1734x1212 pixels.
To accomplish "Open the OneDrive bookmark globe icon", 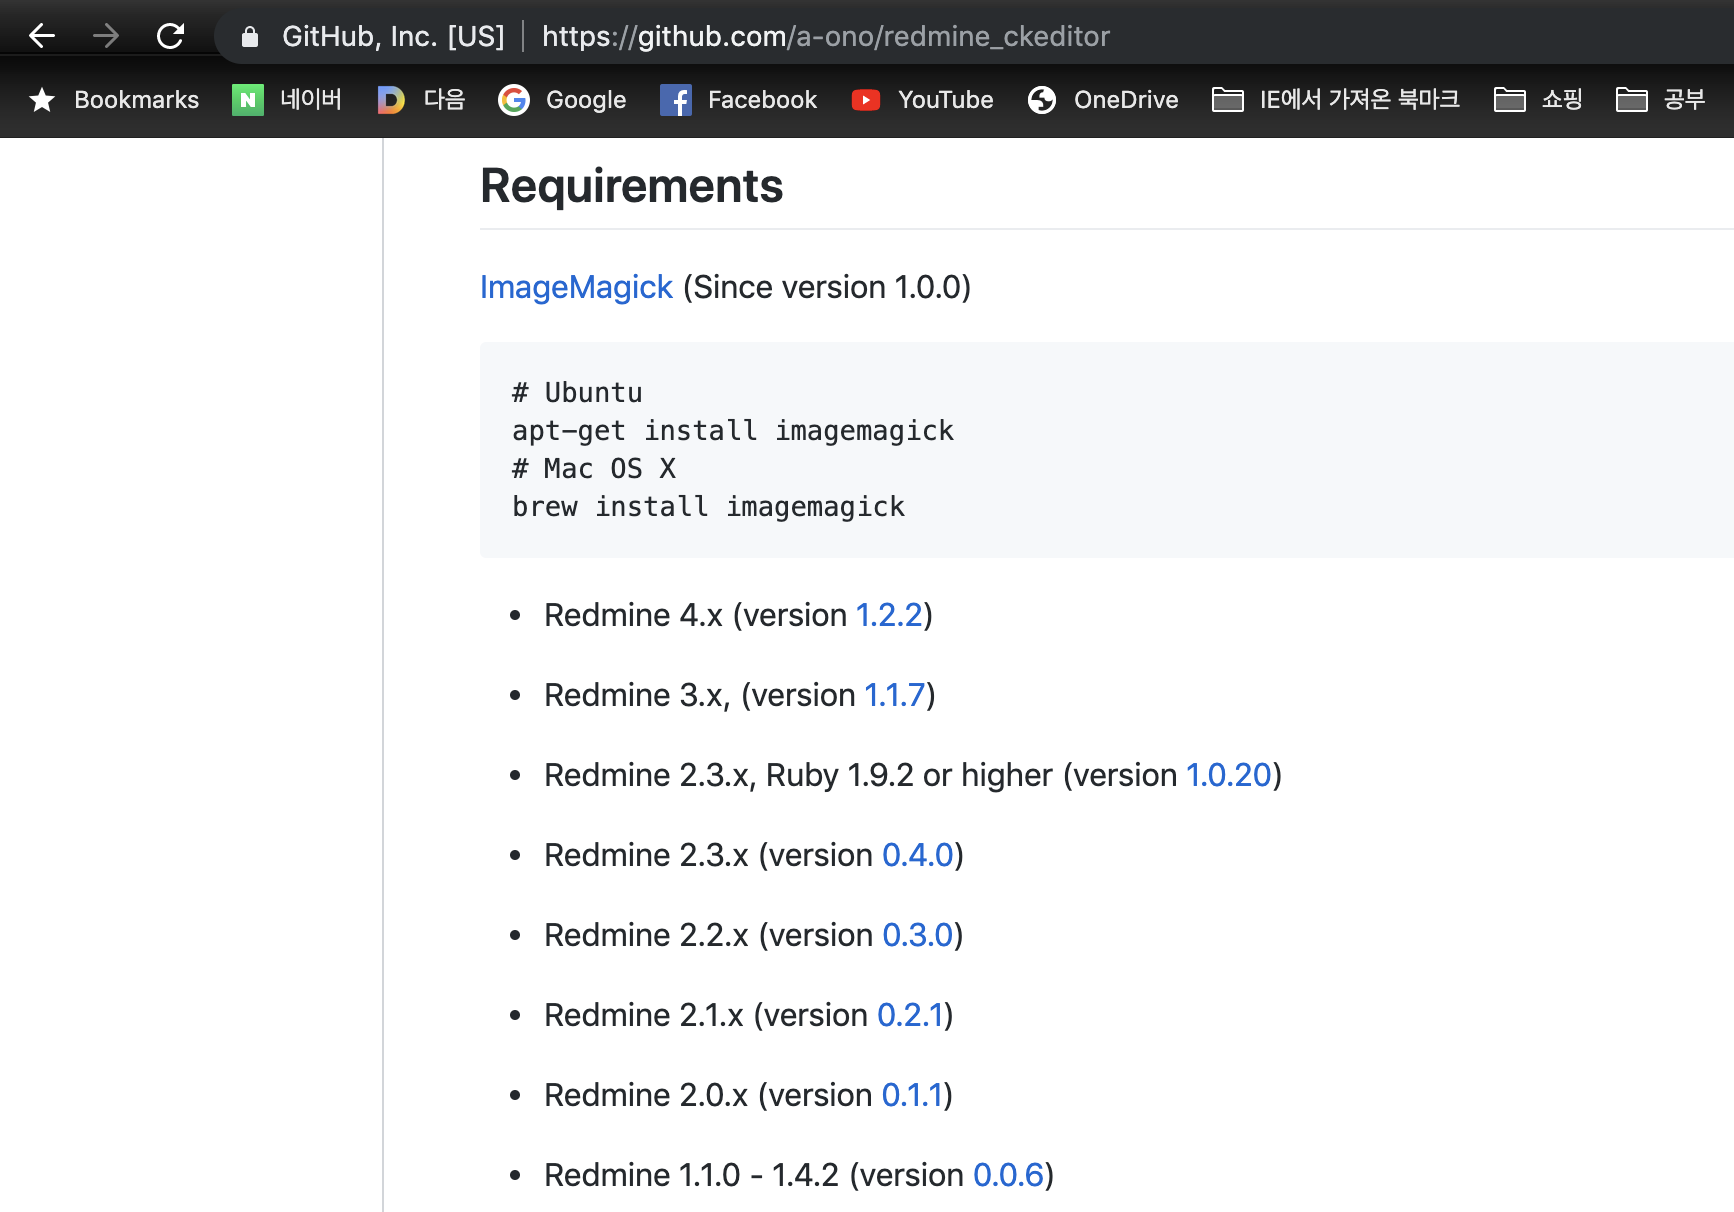I will pyautogui.click(x=1042, y=100).
